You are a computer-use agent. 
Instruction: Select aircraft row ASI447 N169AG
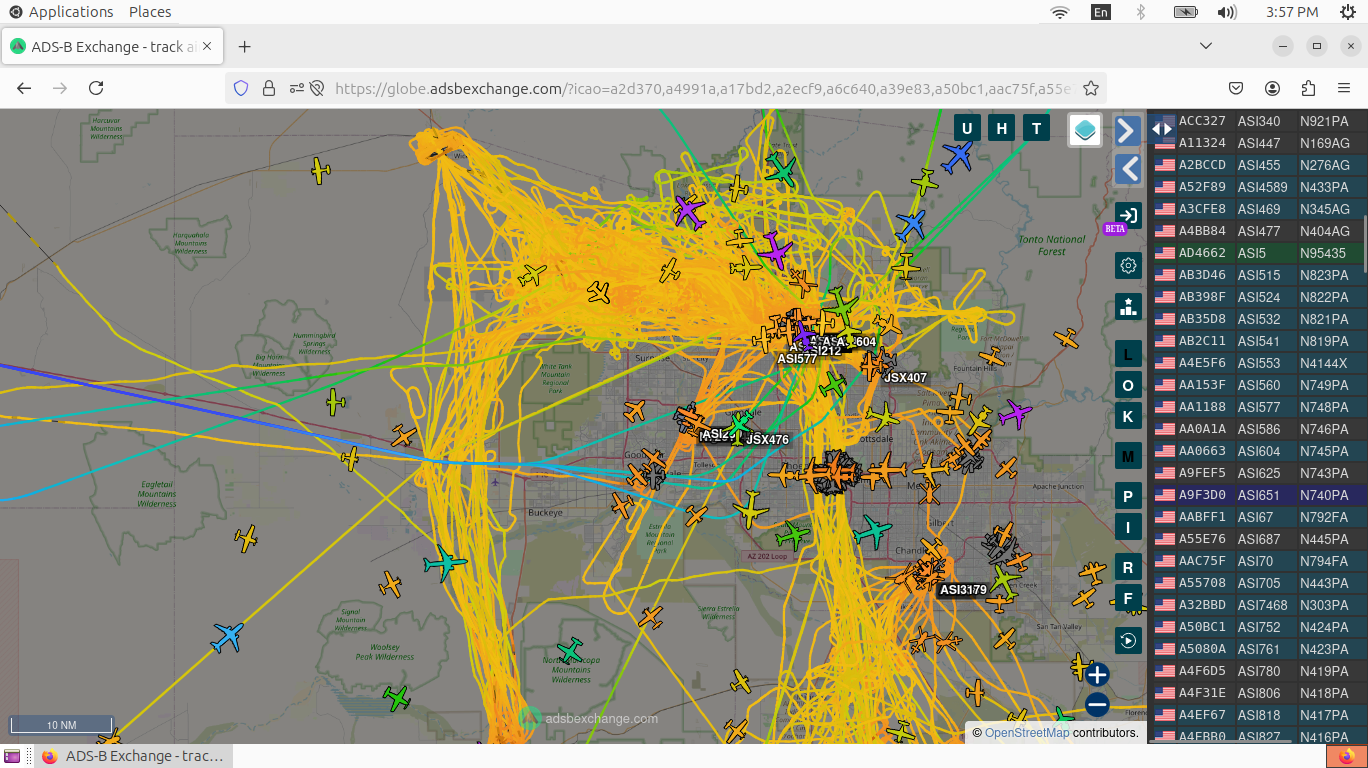point(1257,143)
